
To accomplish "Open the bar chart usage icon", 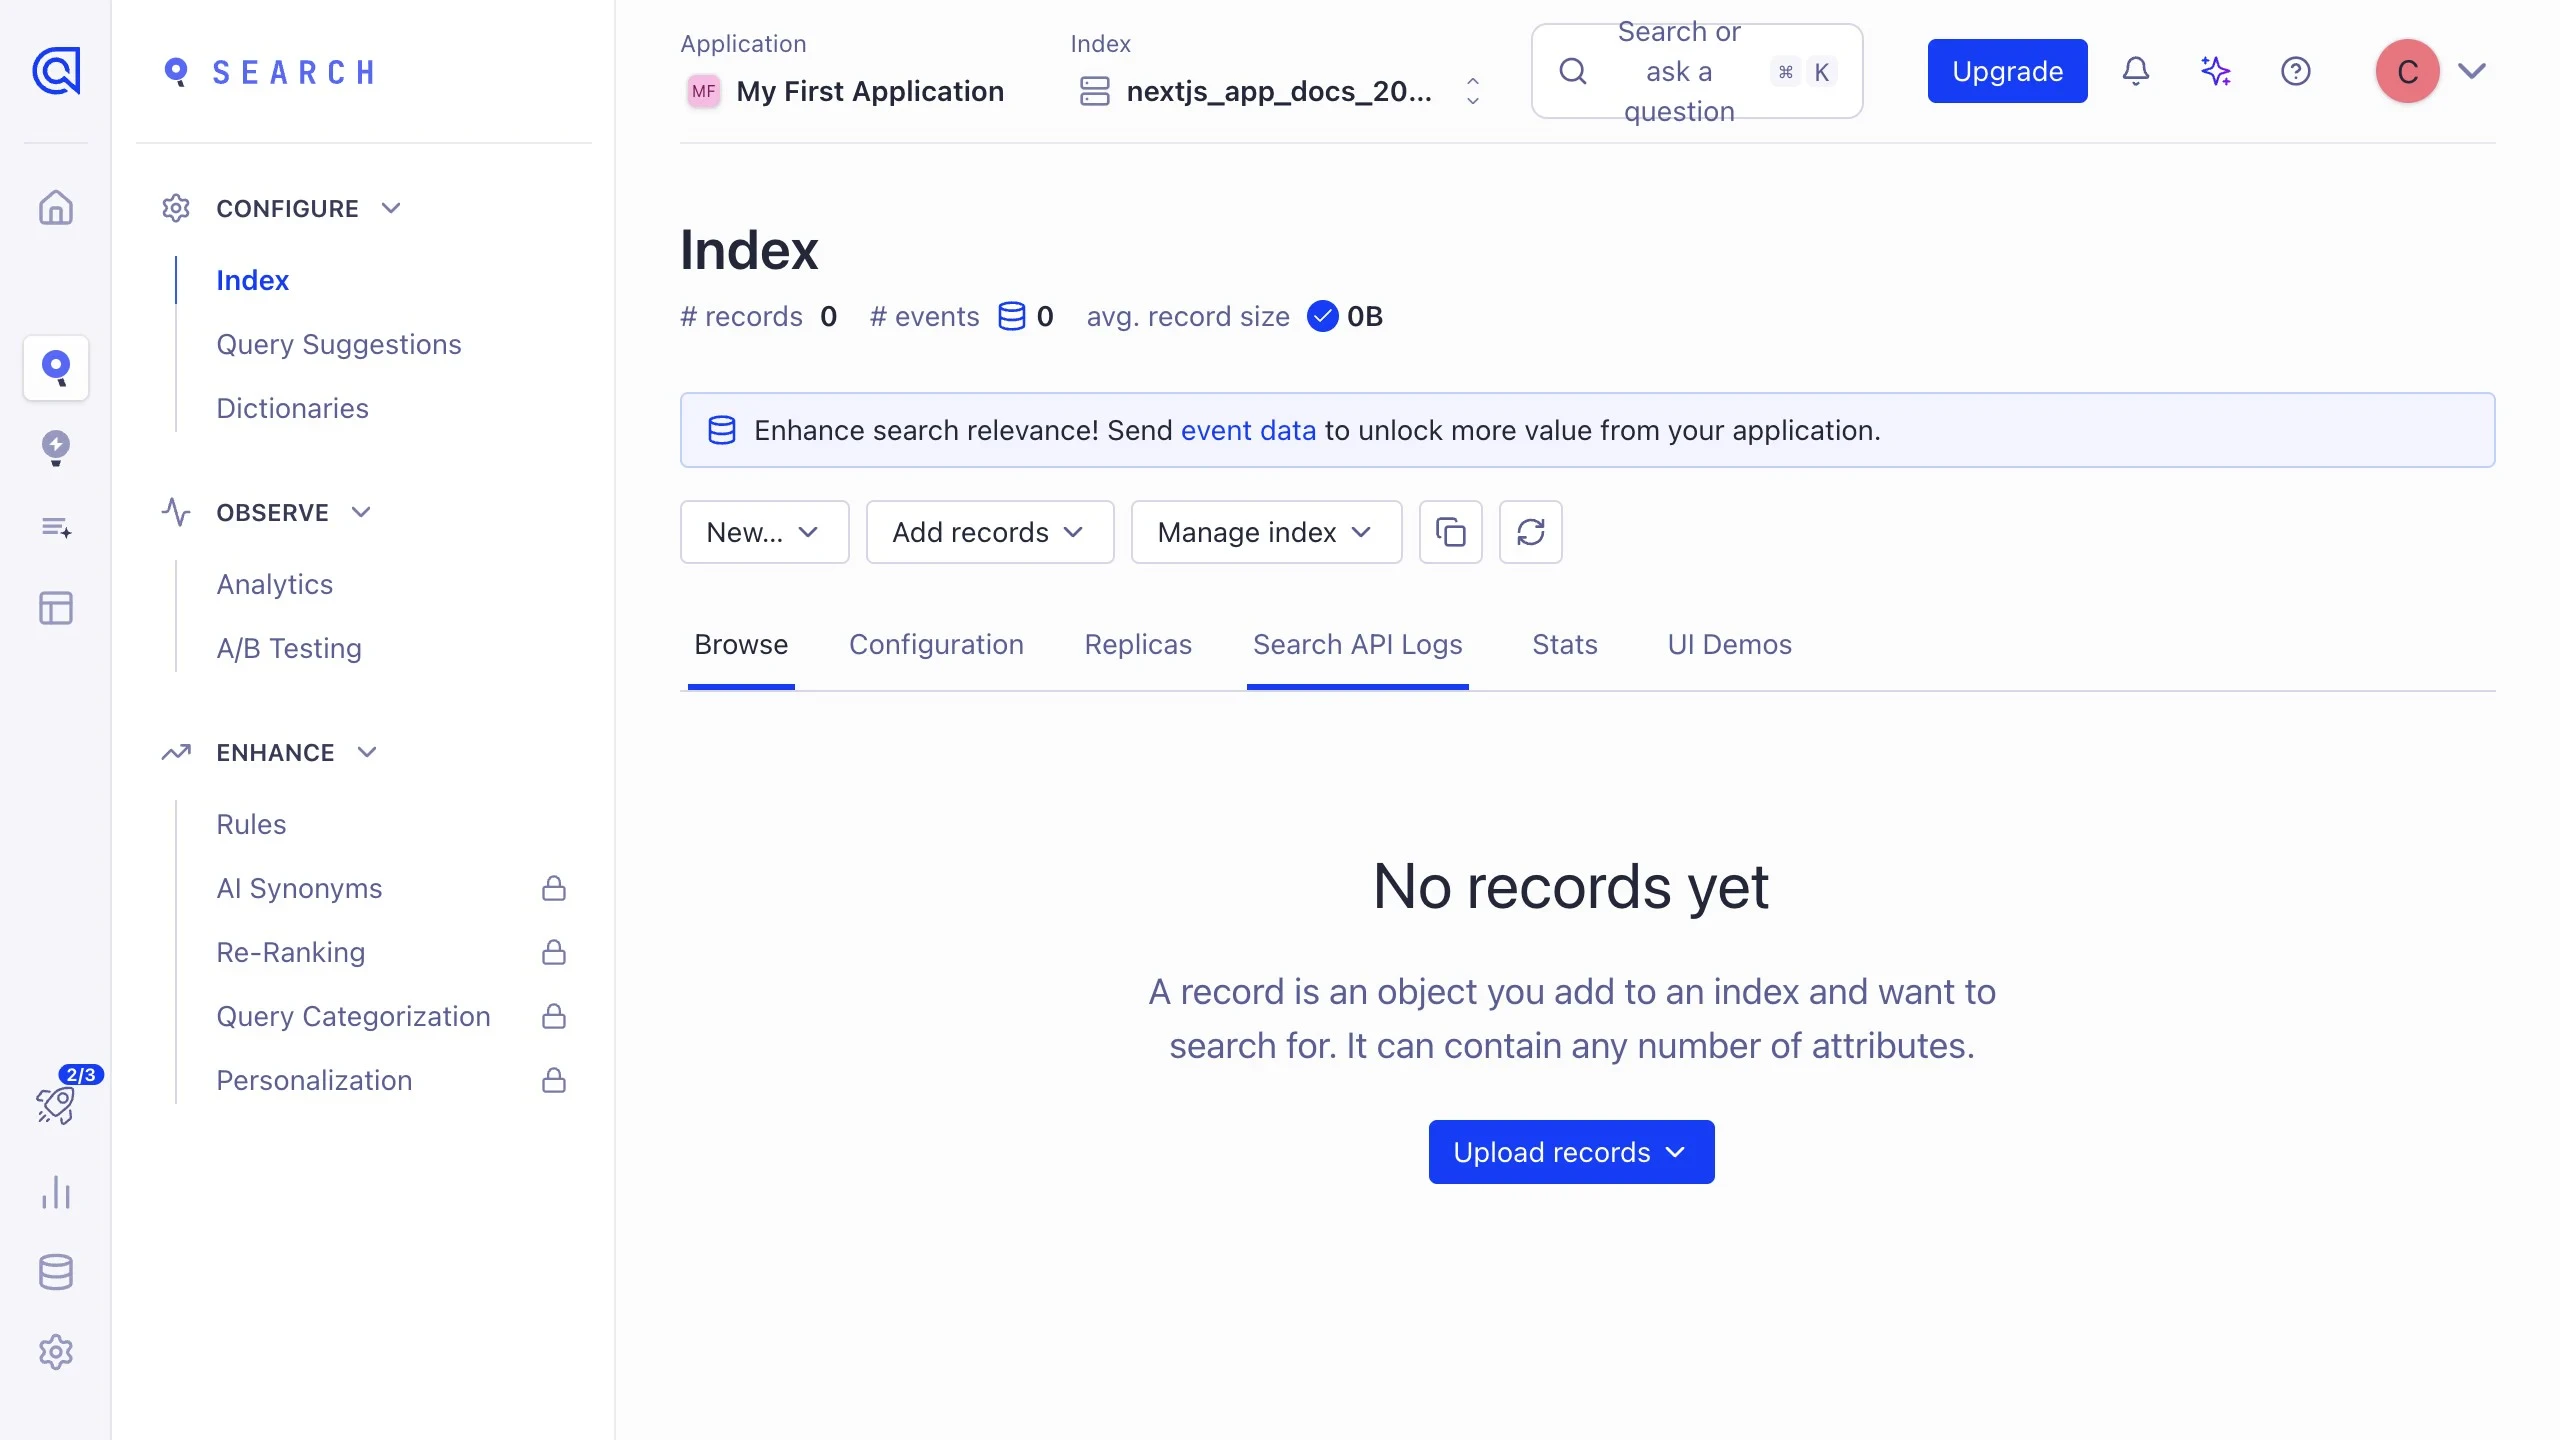I will [x=56, y=1192].
